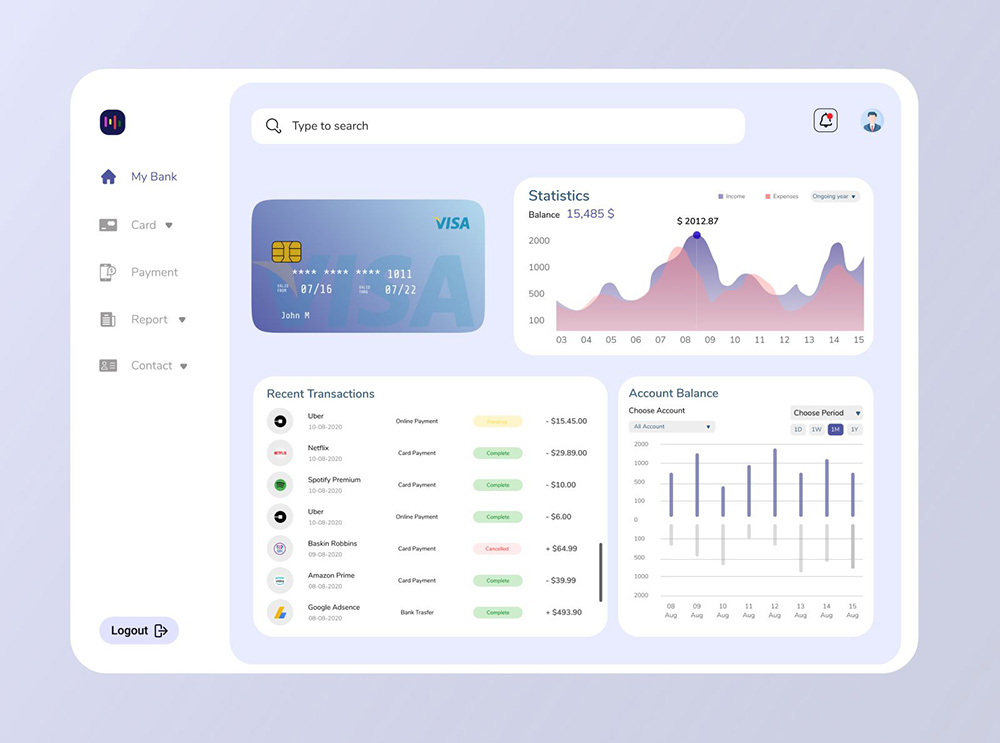Image resolution: width=1000 pixels, height=743 pixels.
Task: Click the Statistics heading
Action: click(x=559, y=195)
